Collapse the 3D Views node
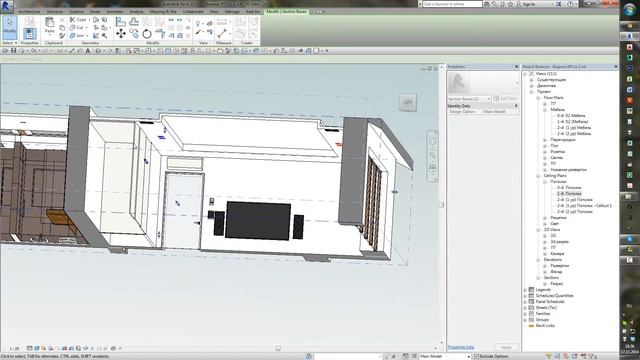640x360 pixels. [x=538, y=230]
